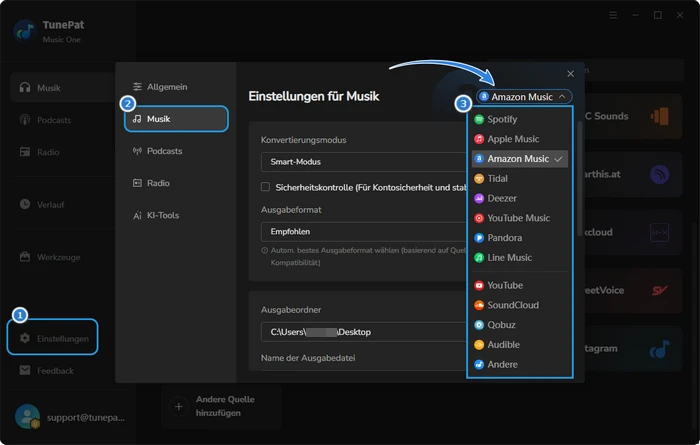The width and height of the screenshot is (700, 445).
Task: Click the clock icon beside Verlauf
Action: (x=25, y=204)
